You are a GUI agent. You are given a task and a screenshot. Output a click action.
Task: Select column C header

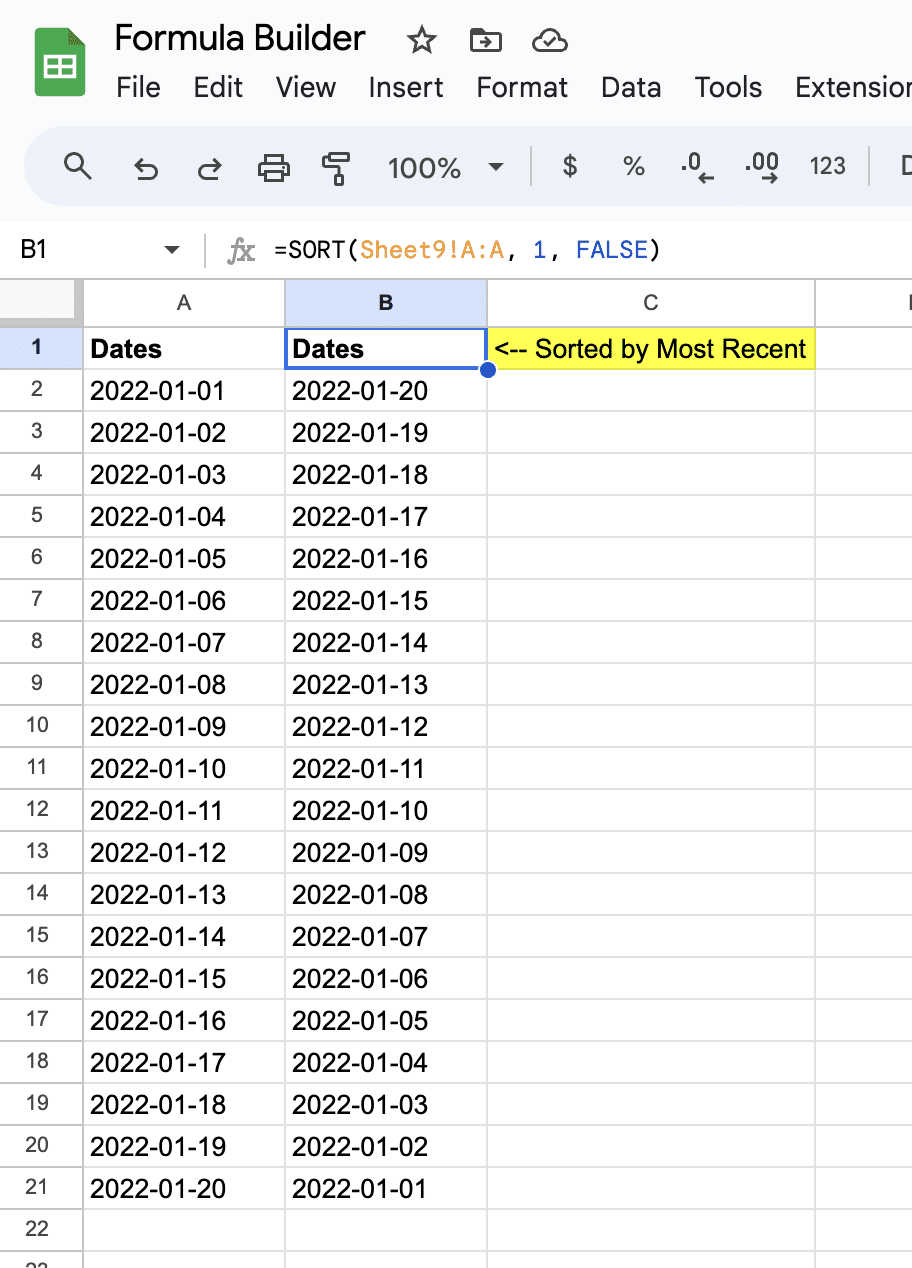tap(650, 303)
